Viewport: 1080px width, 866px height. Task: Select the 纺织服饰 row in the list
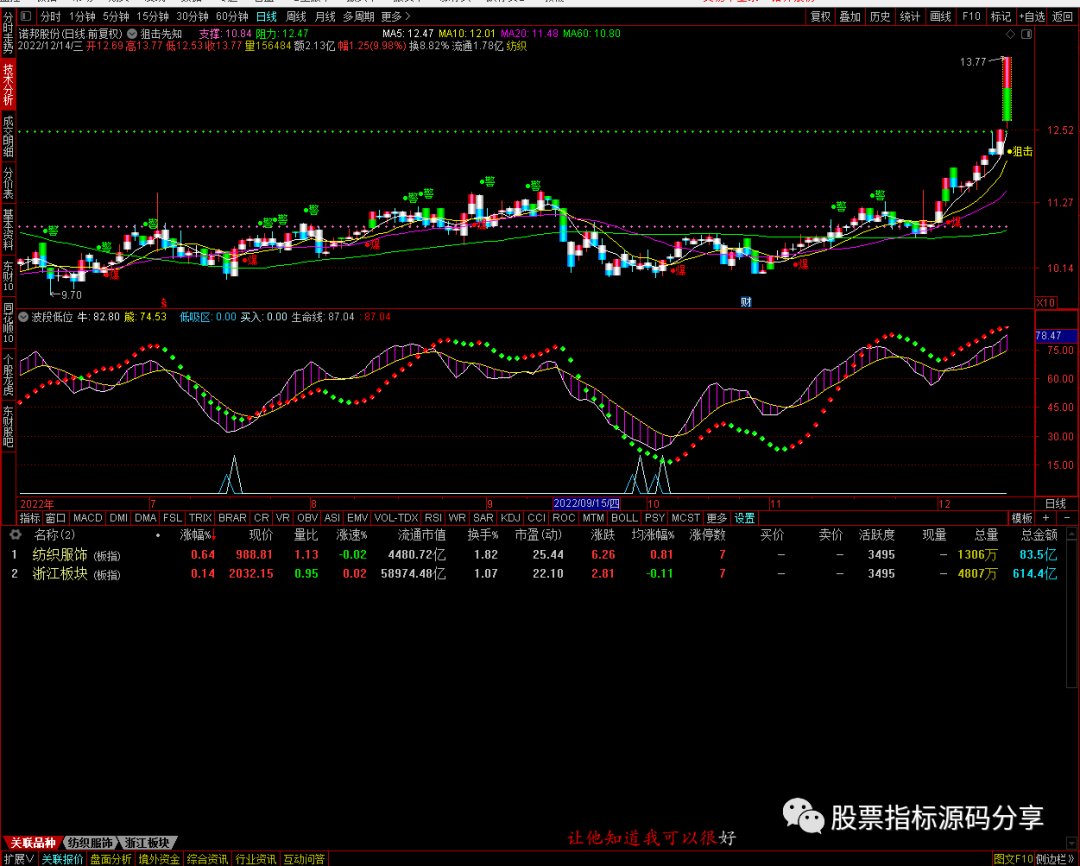pos(540,555)
